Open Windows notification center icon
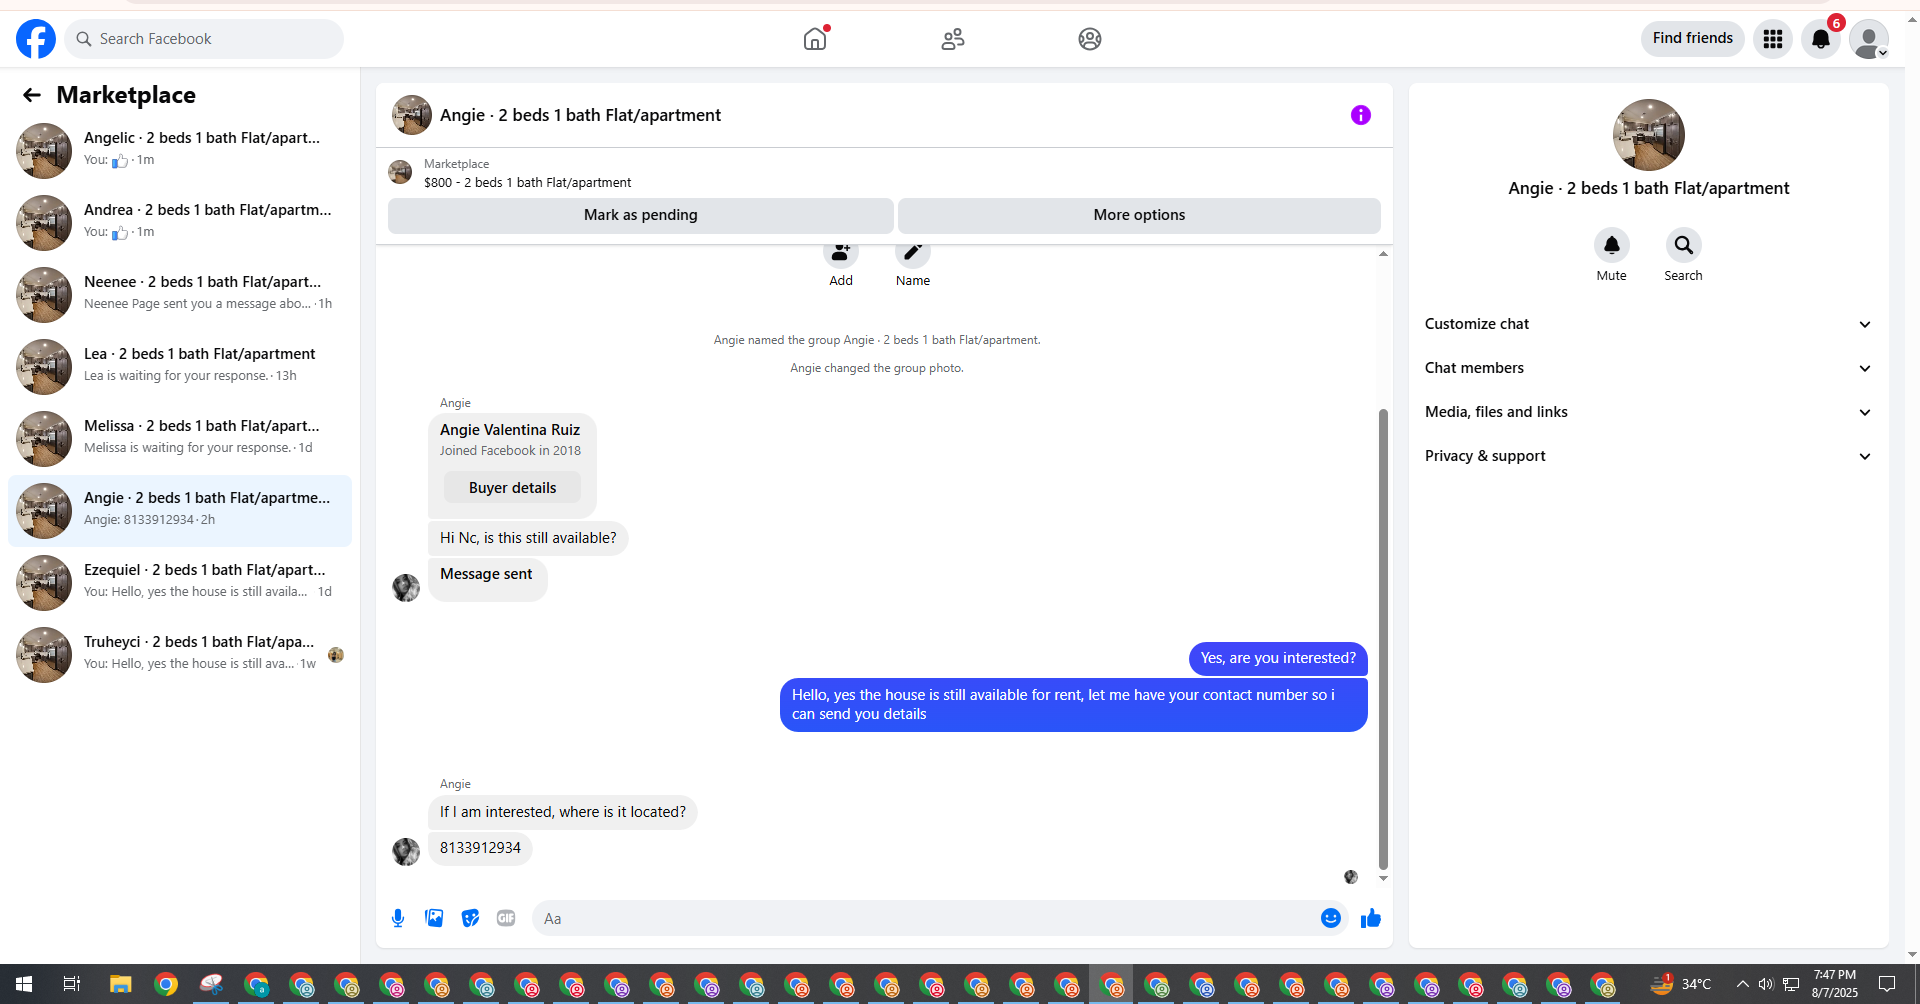Viewport: 1920px width, 1004px height. [x=1887, y=985]
